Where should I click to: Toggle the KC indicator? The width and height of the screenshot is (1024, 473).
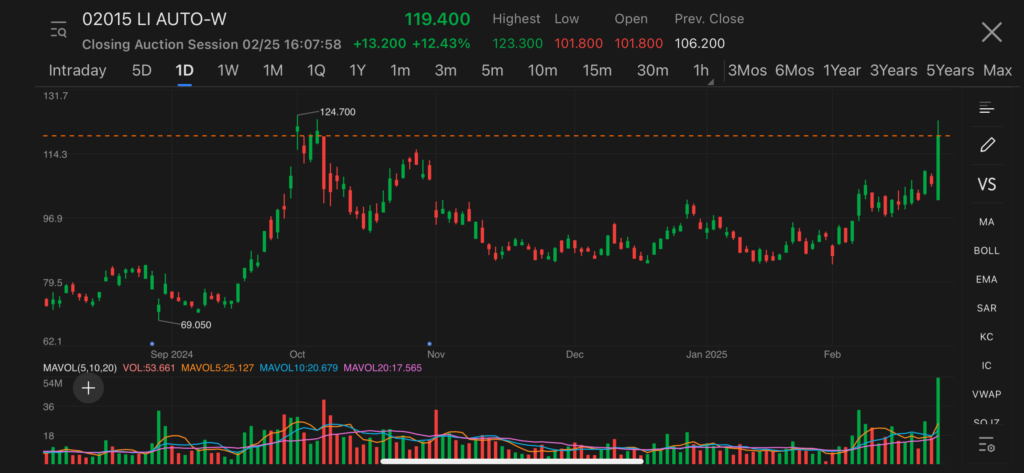[x=986, y=337]
